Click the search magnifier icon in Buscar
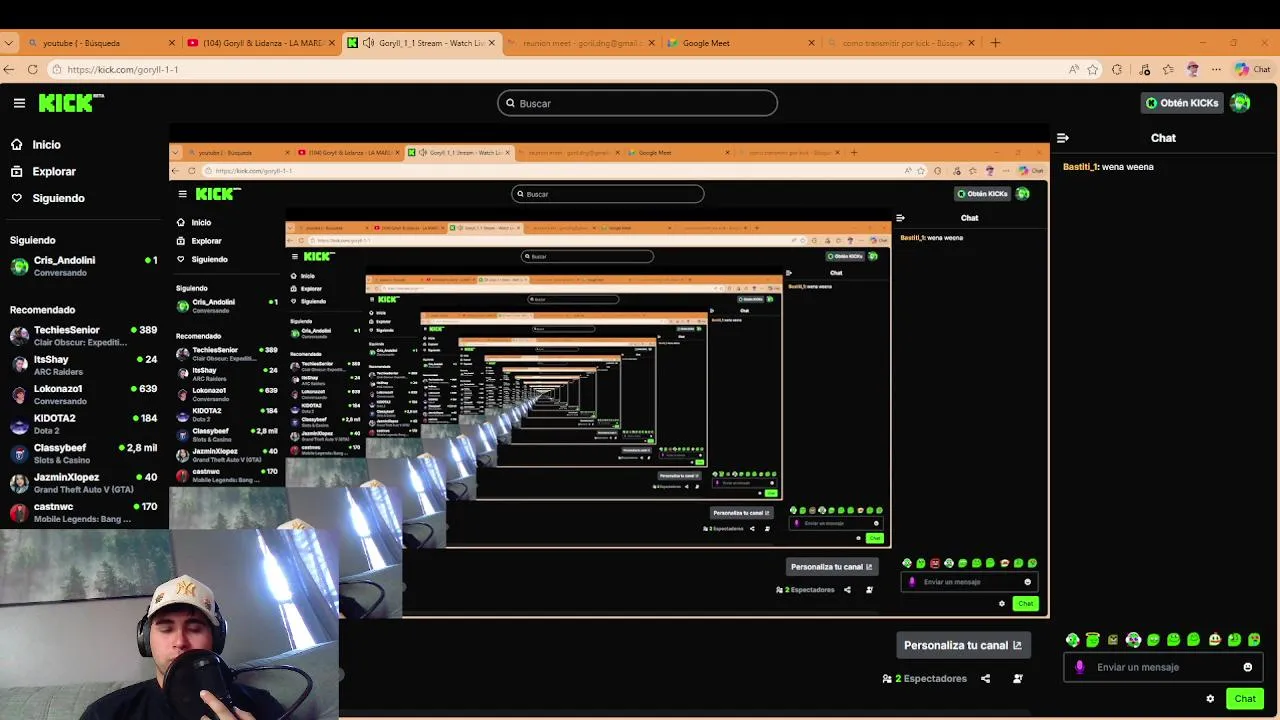This screenshot has width=1280, height=720. 510,103
